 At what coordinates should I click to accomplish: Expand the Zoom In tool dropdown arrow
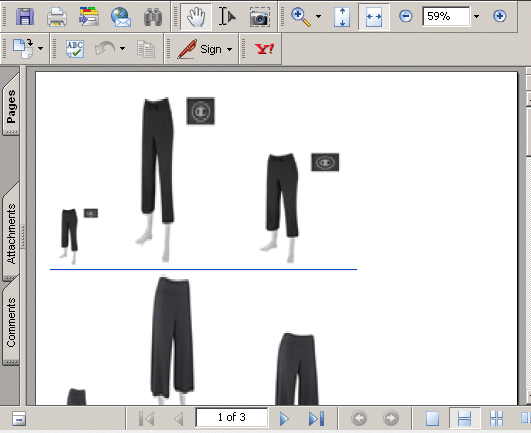[x=318, y=16]
